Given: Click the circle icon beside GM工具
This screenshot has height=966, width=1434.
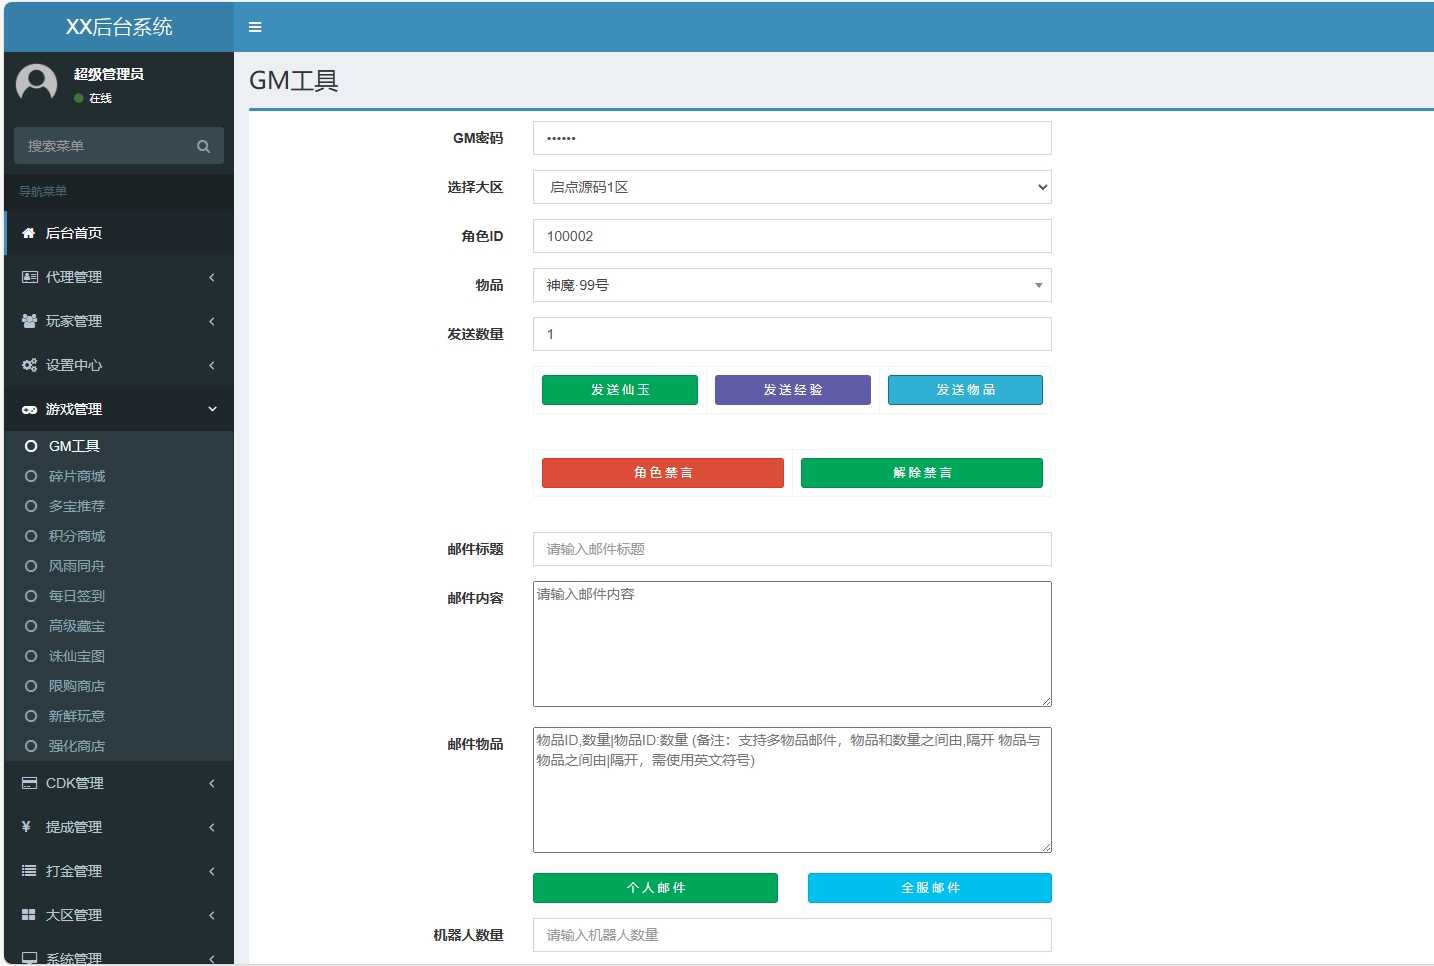Looking at the screenshot, I should [x=31, y=446].
